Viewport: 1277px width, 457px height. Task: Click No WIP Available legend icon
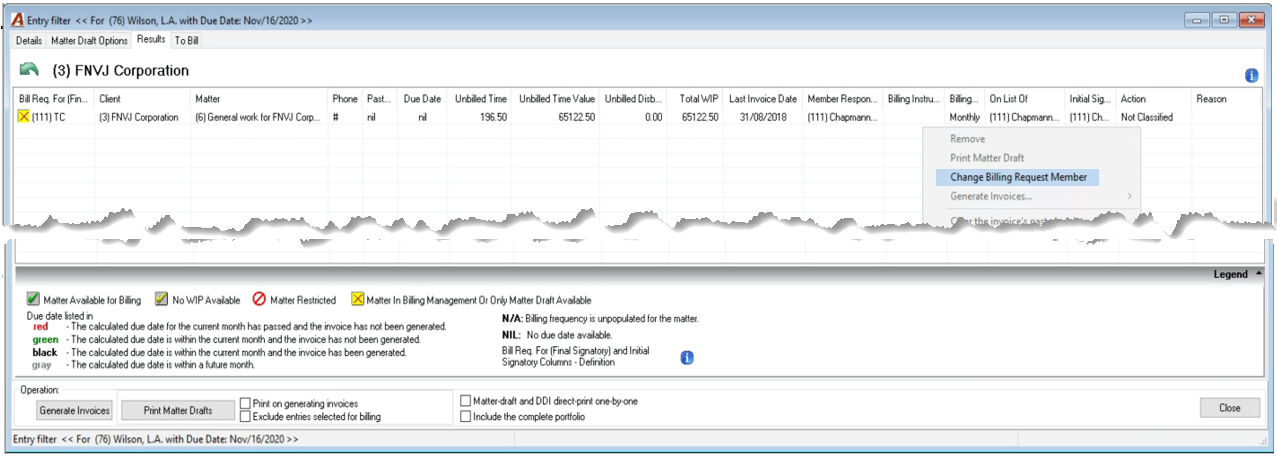click(161, 300)
